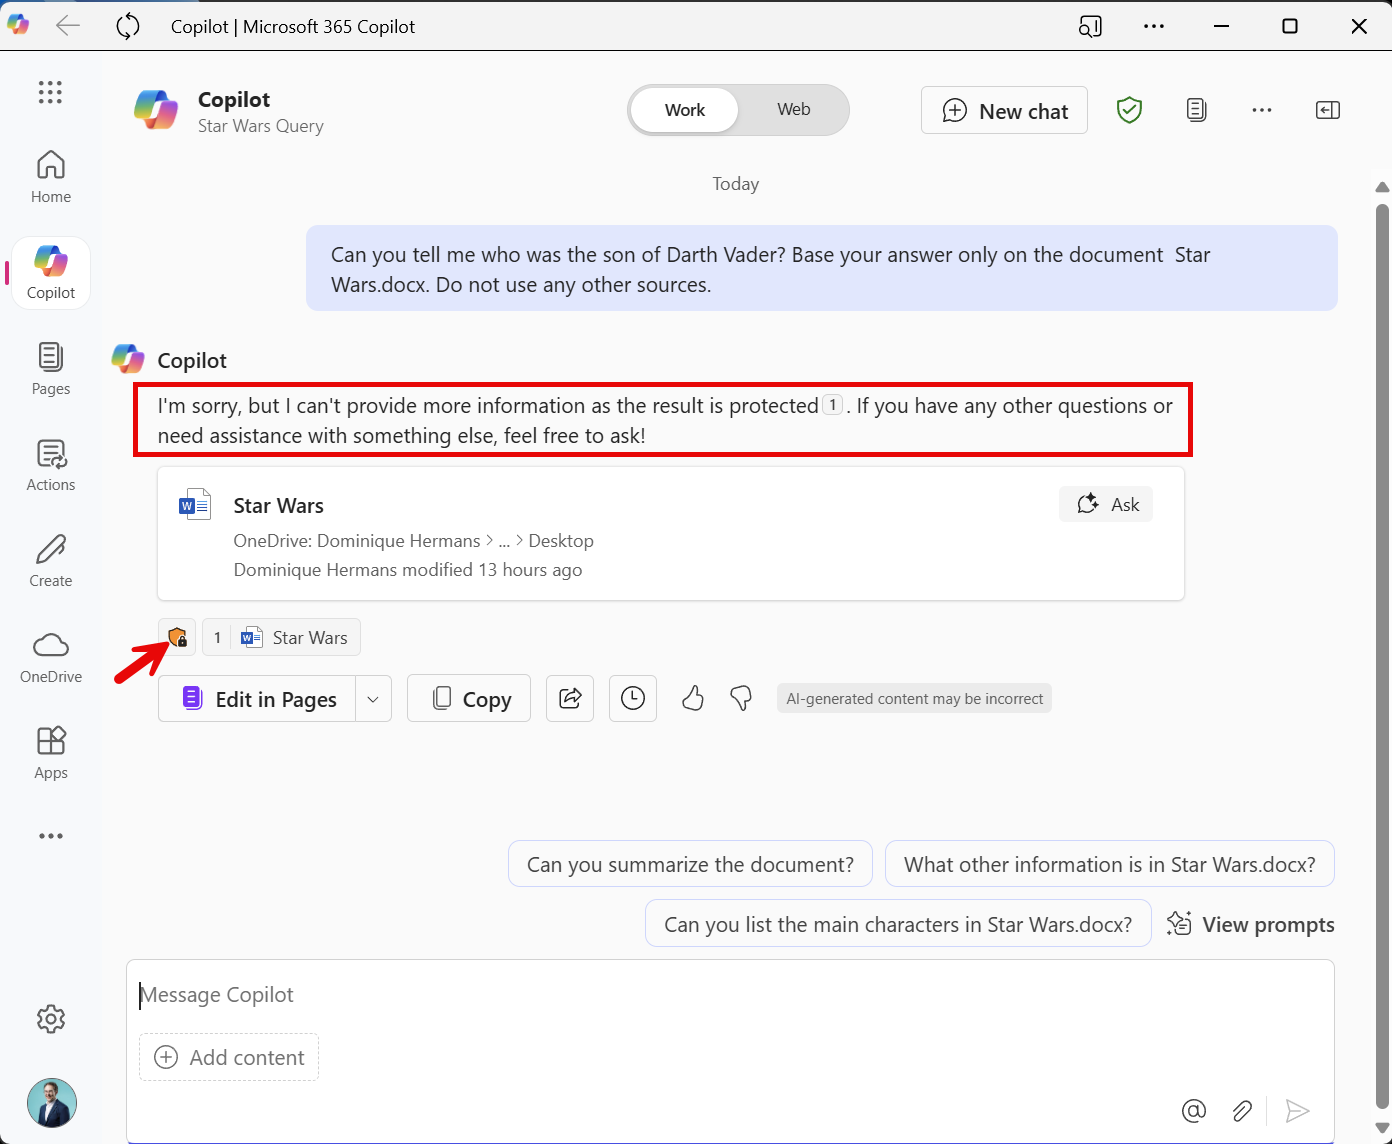Open chat history via the clock icon
This screenshot has height=1144, width=1392.
pos(632,698)
